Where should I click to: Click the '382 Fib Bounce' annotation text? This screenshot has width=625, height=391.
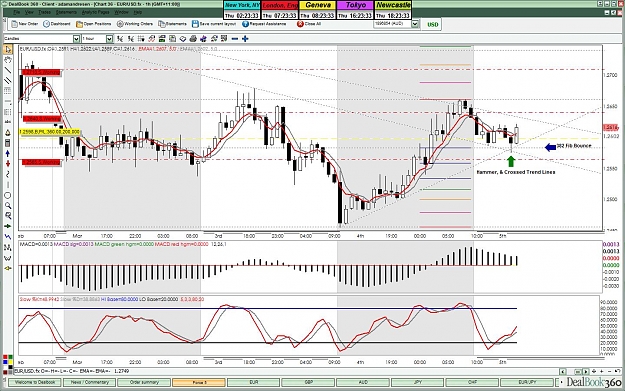tap(574, 146)
